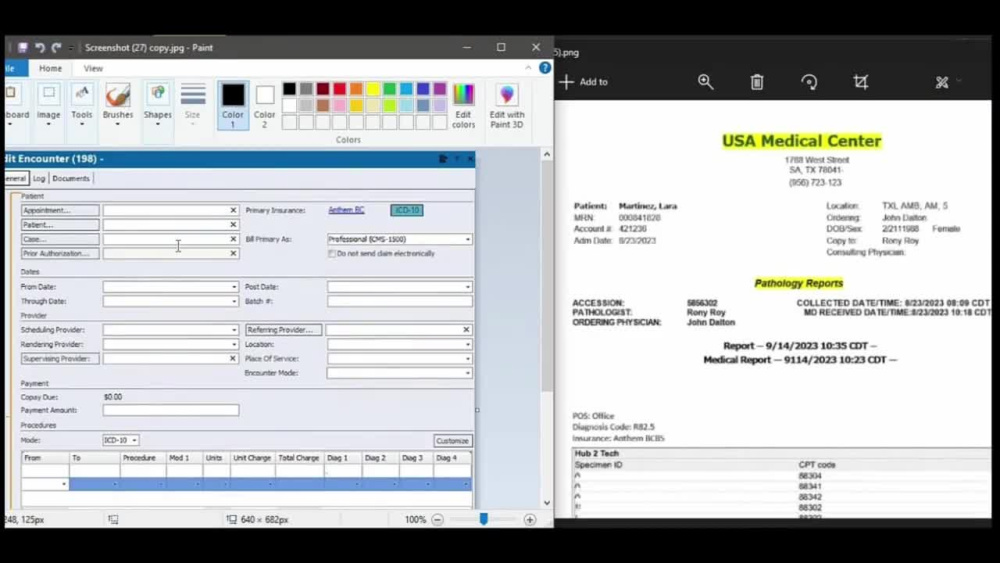Open the Documents tab of Edit Encounter
The height and width of the screenshot is (563, 1000).
71,179
